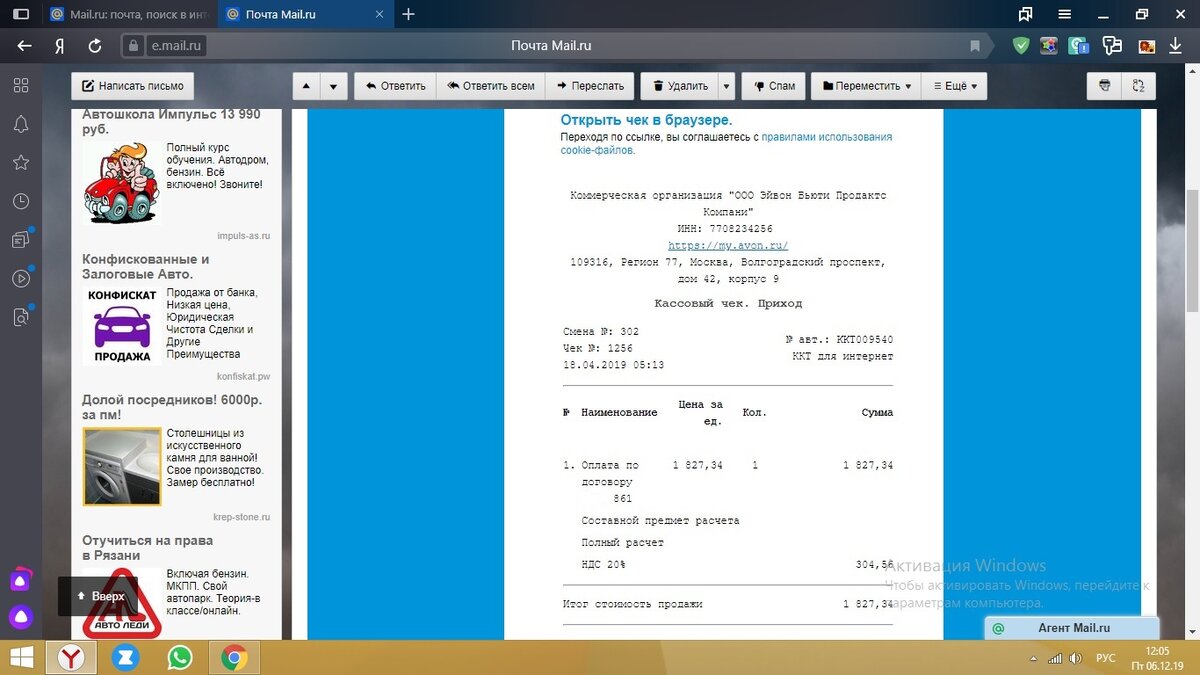This screenshot has height=675, width=1200.
Task: Open Windows Start menu
Action: (21, 657)
